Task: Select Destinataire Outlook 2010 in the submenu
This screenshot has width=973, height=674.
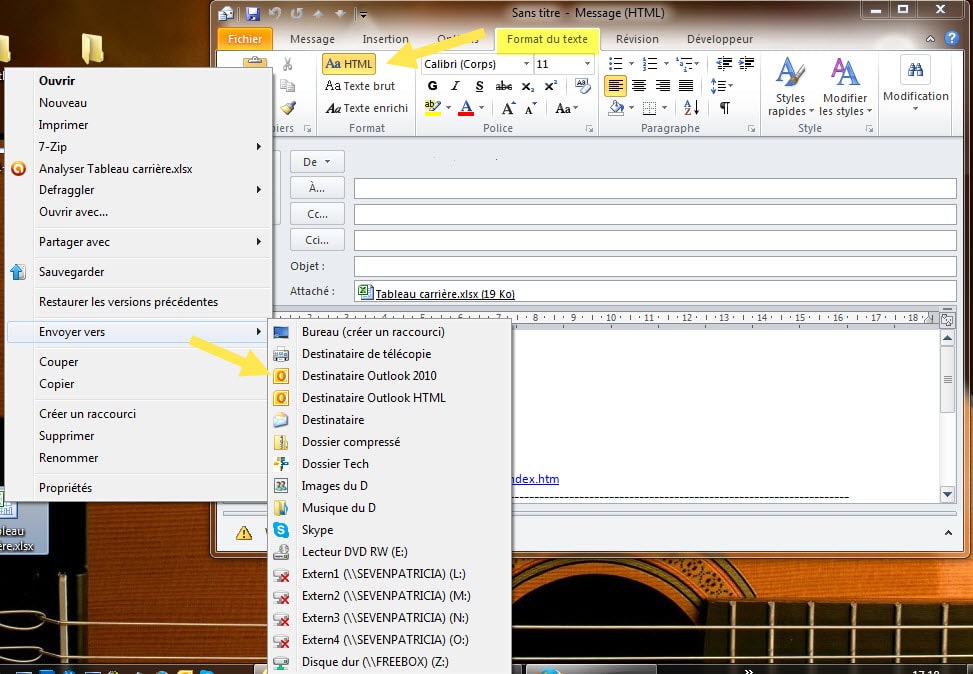Action: coord(369,376)
